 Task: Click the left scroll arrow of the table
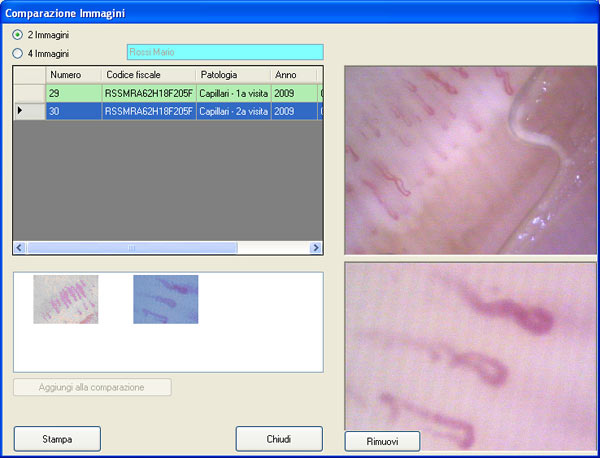click(x=20, y=248)
